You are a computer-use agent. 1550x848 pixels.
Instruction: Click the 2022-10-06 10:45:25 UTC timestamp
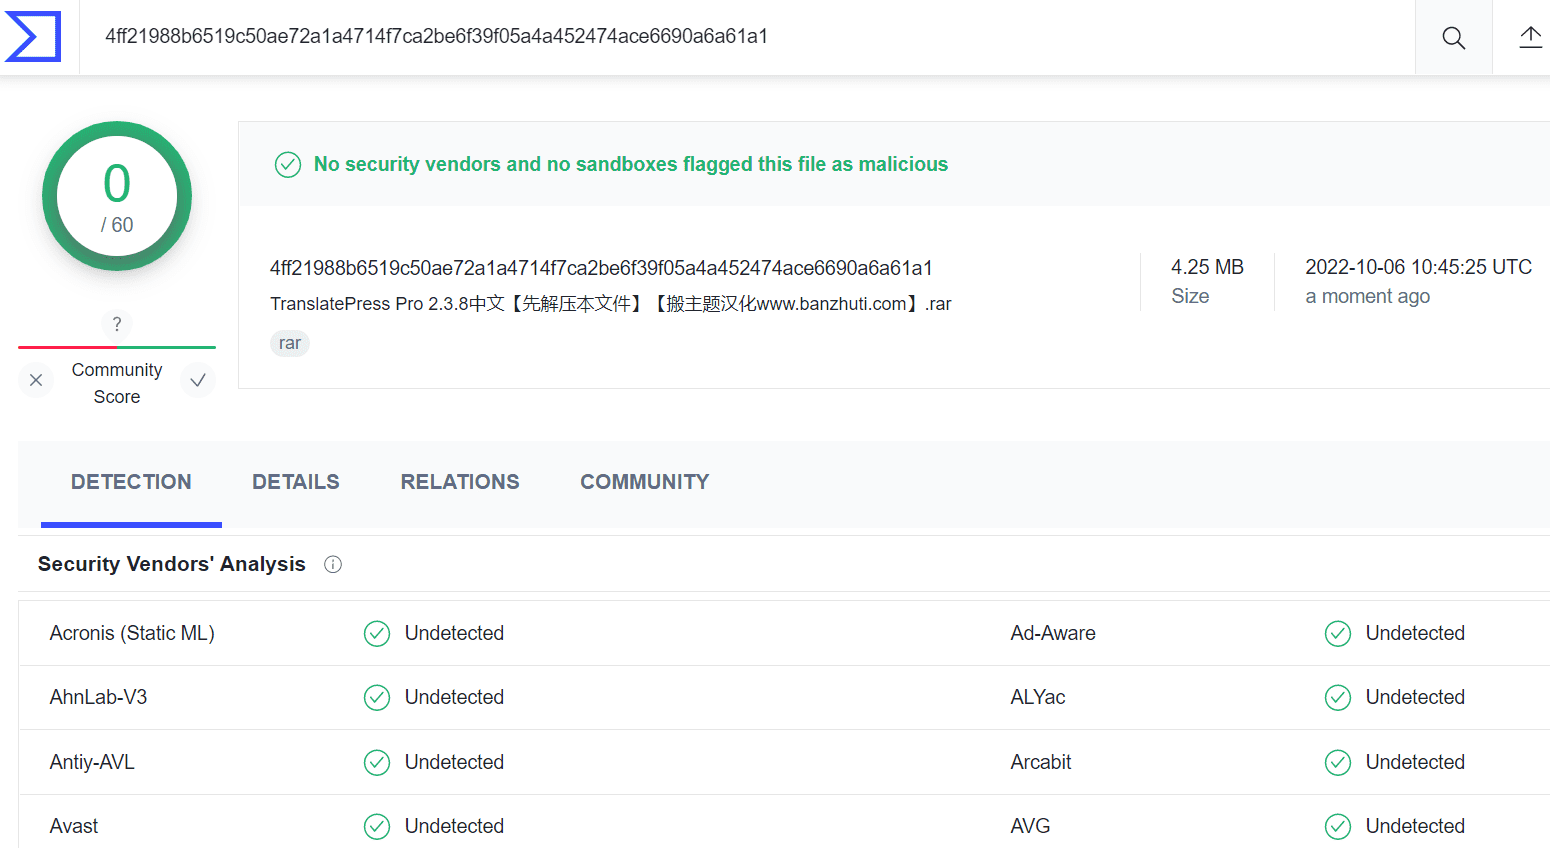(x=1418, y=267)
